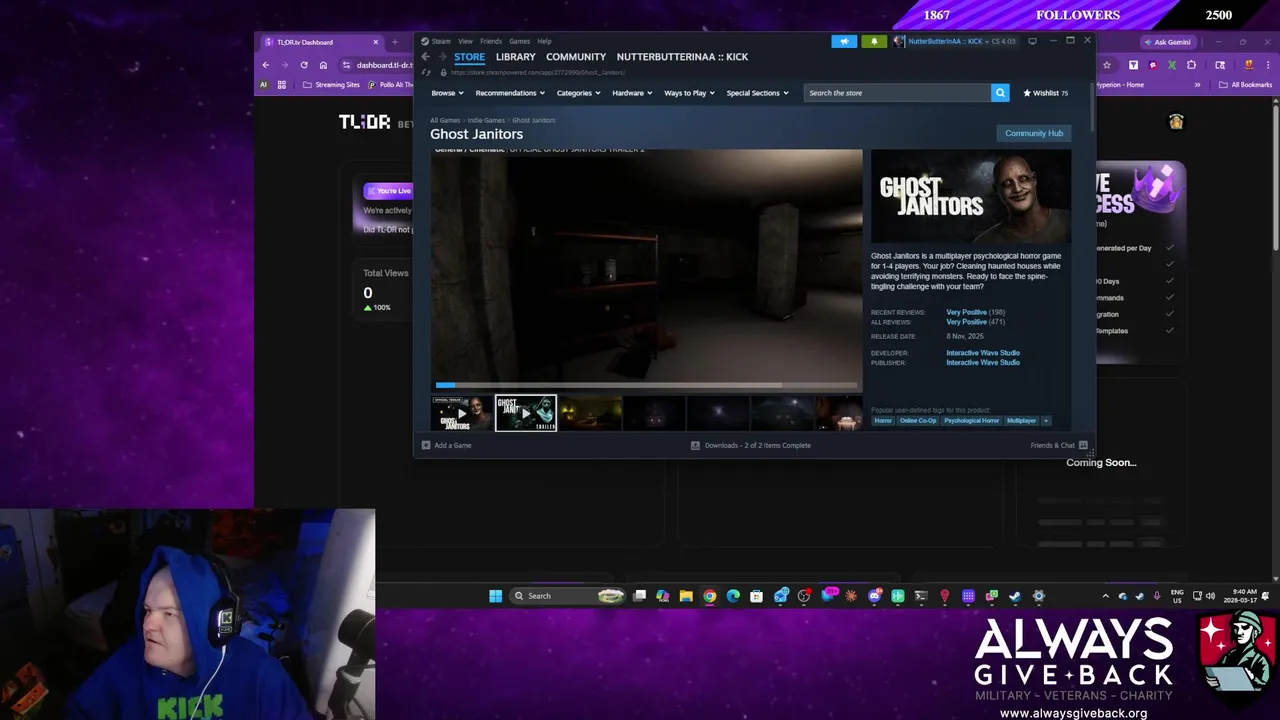
Task: Click the Add a Game plus icon
Action: [426, 445]
